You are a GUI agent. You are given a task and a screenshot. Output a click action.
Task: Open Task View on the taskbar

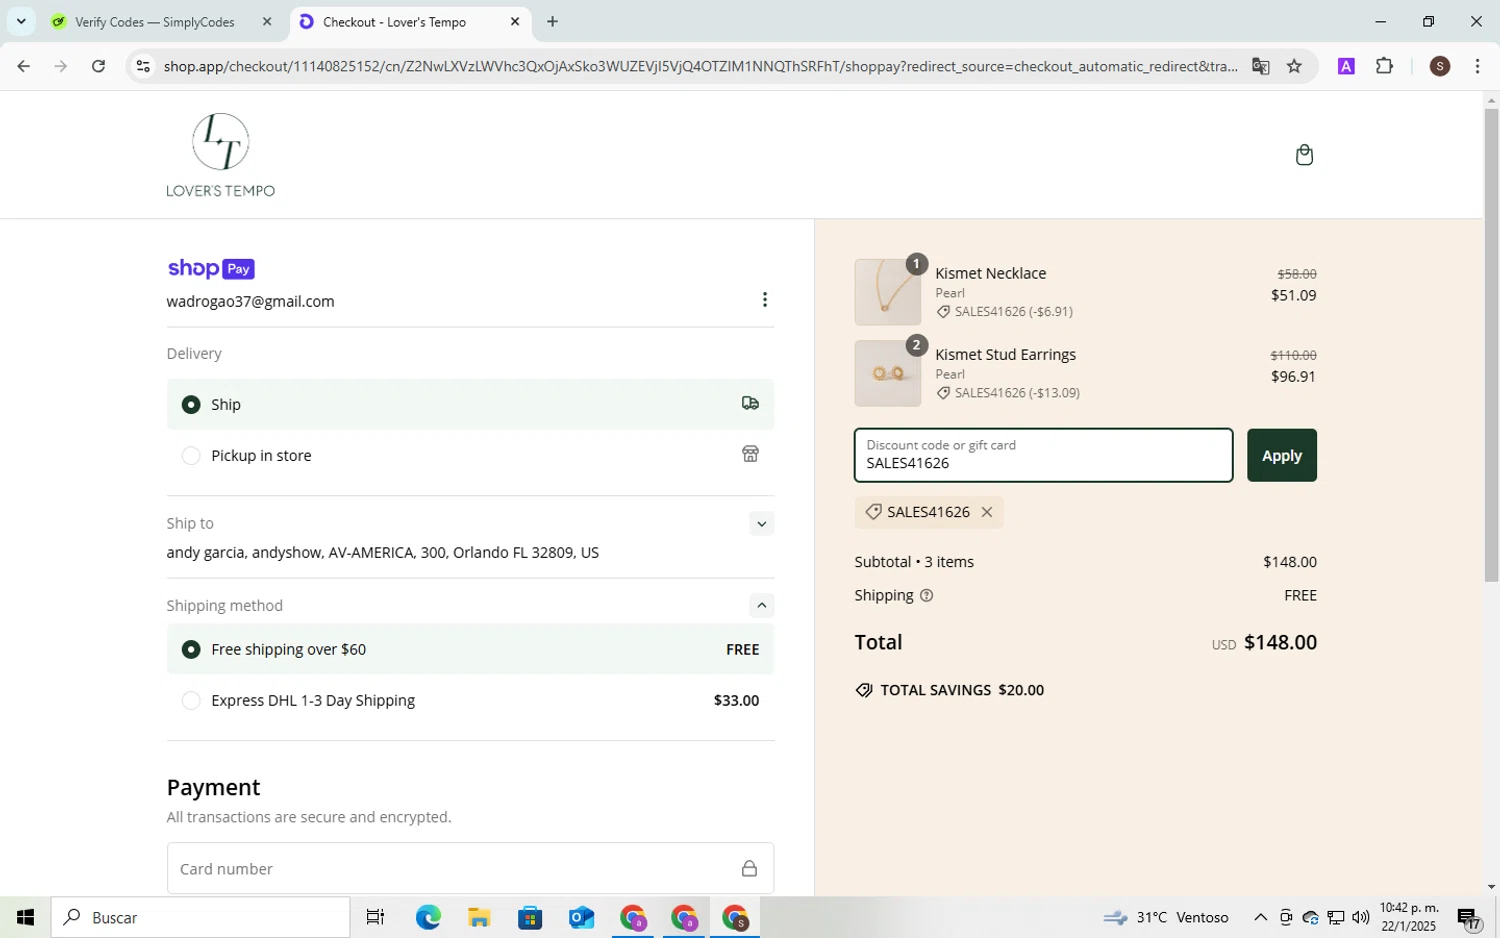(375, 917)
